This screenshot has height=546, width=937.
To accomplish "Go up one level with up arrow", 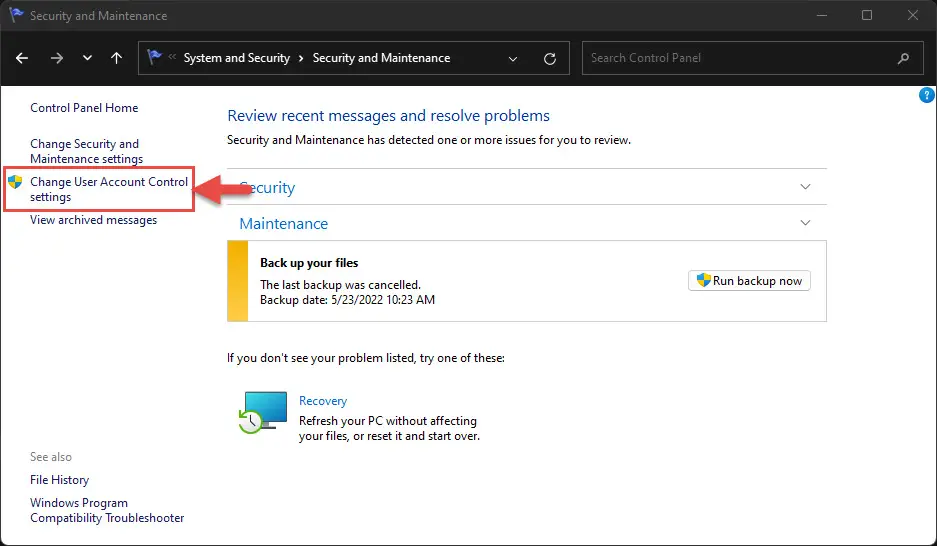I will tap(116, 58).
